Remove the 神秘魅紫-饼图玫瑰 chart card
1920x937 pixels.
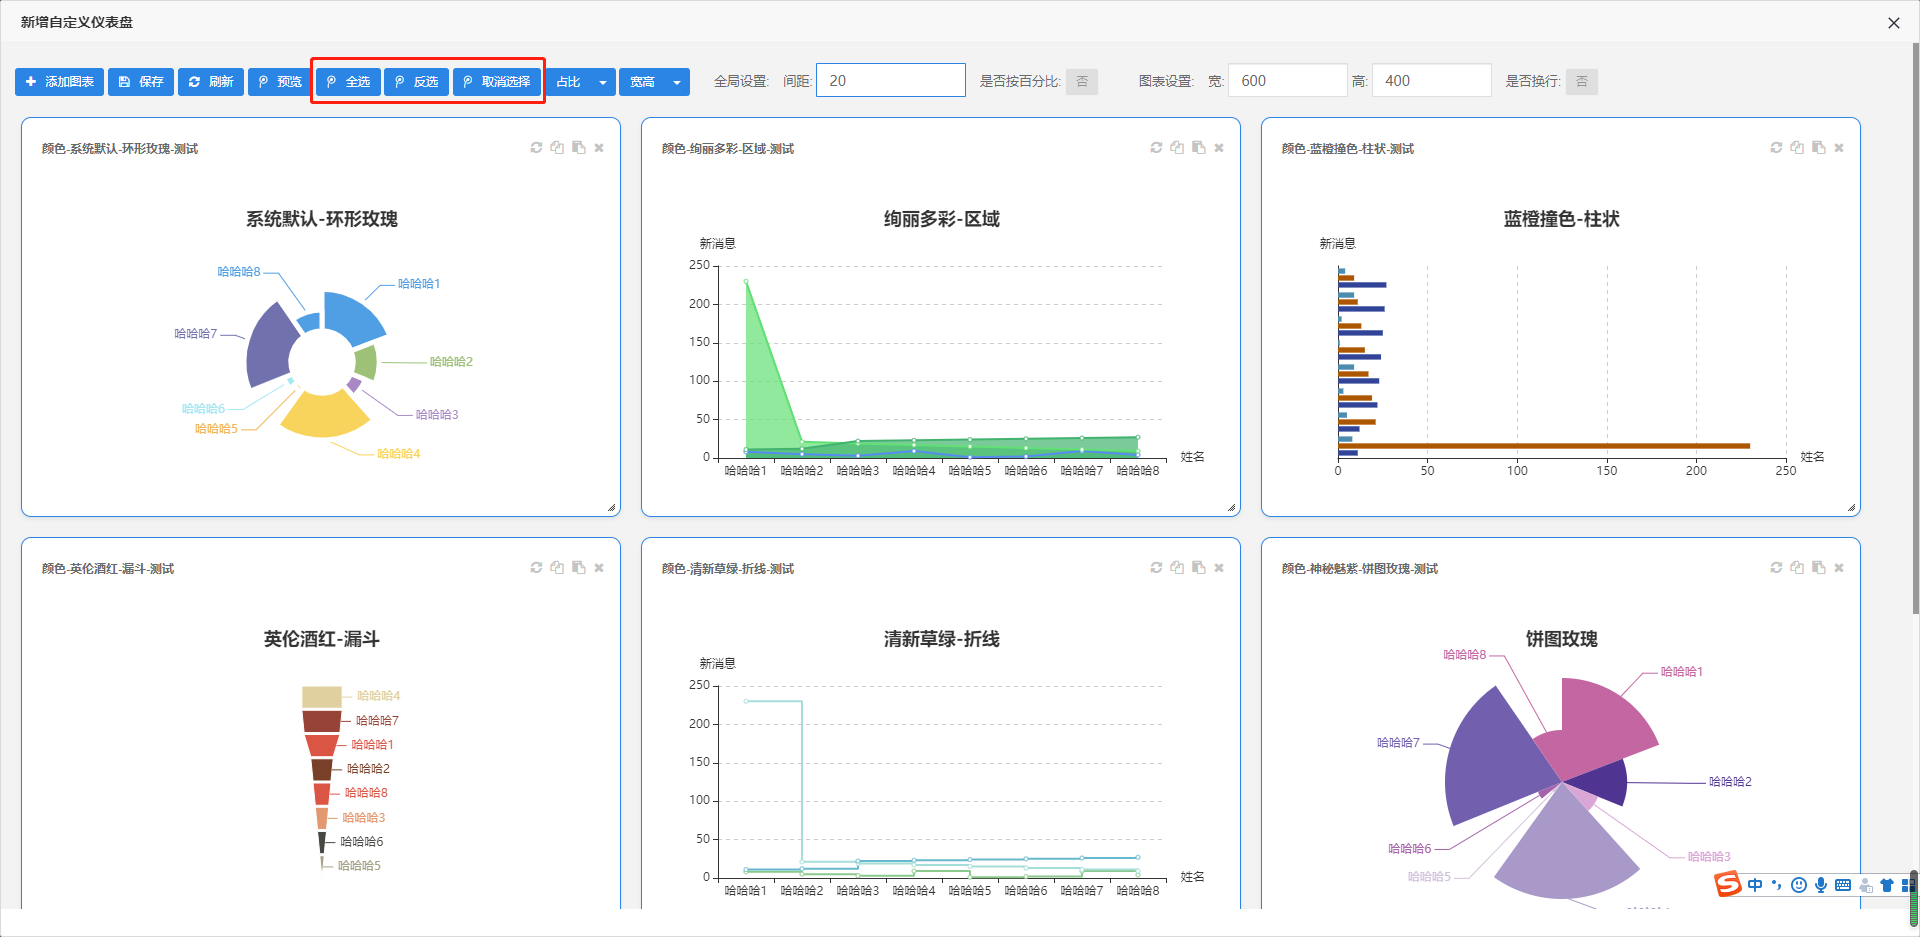(1839, 568)
